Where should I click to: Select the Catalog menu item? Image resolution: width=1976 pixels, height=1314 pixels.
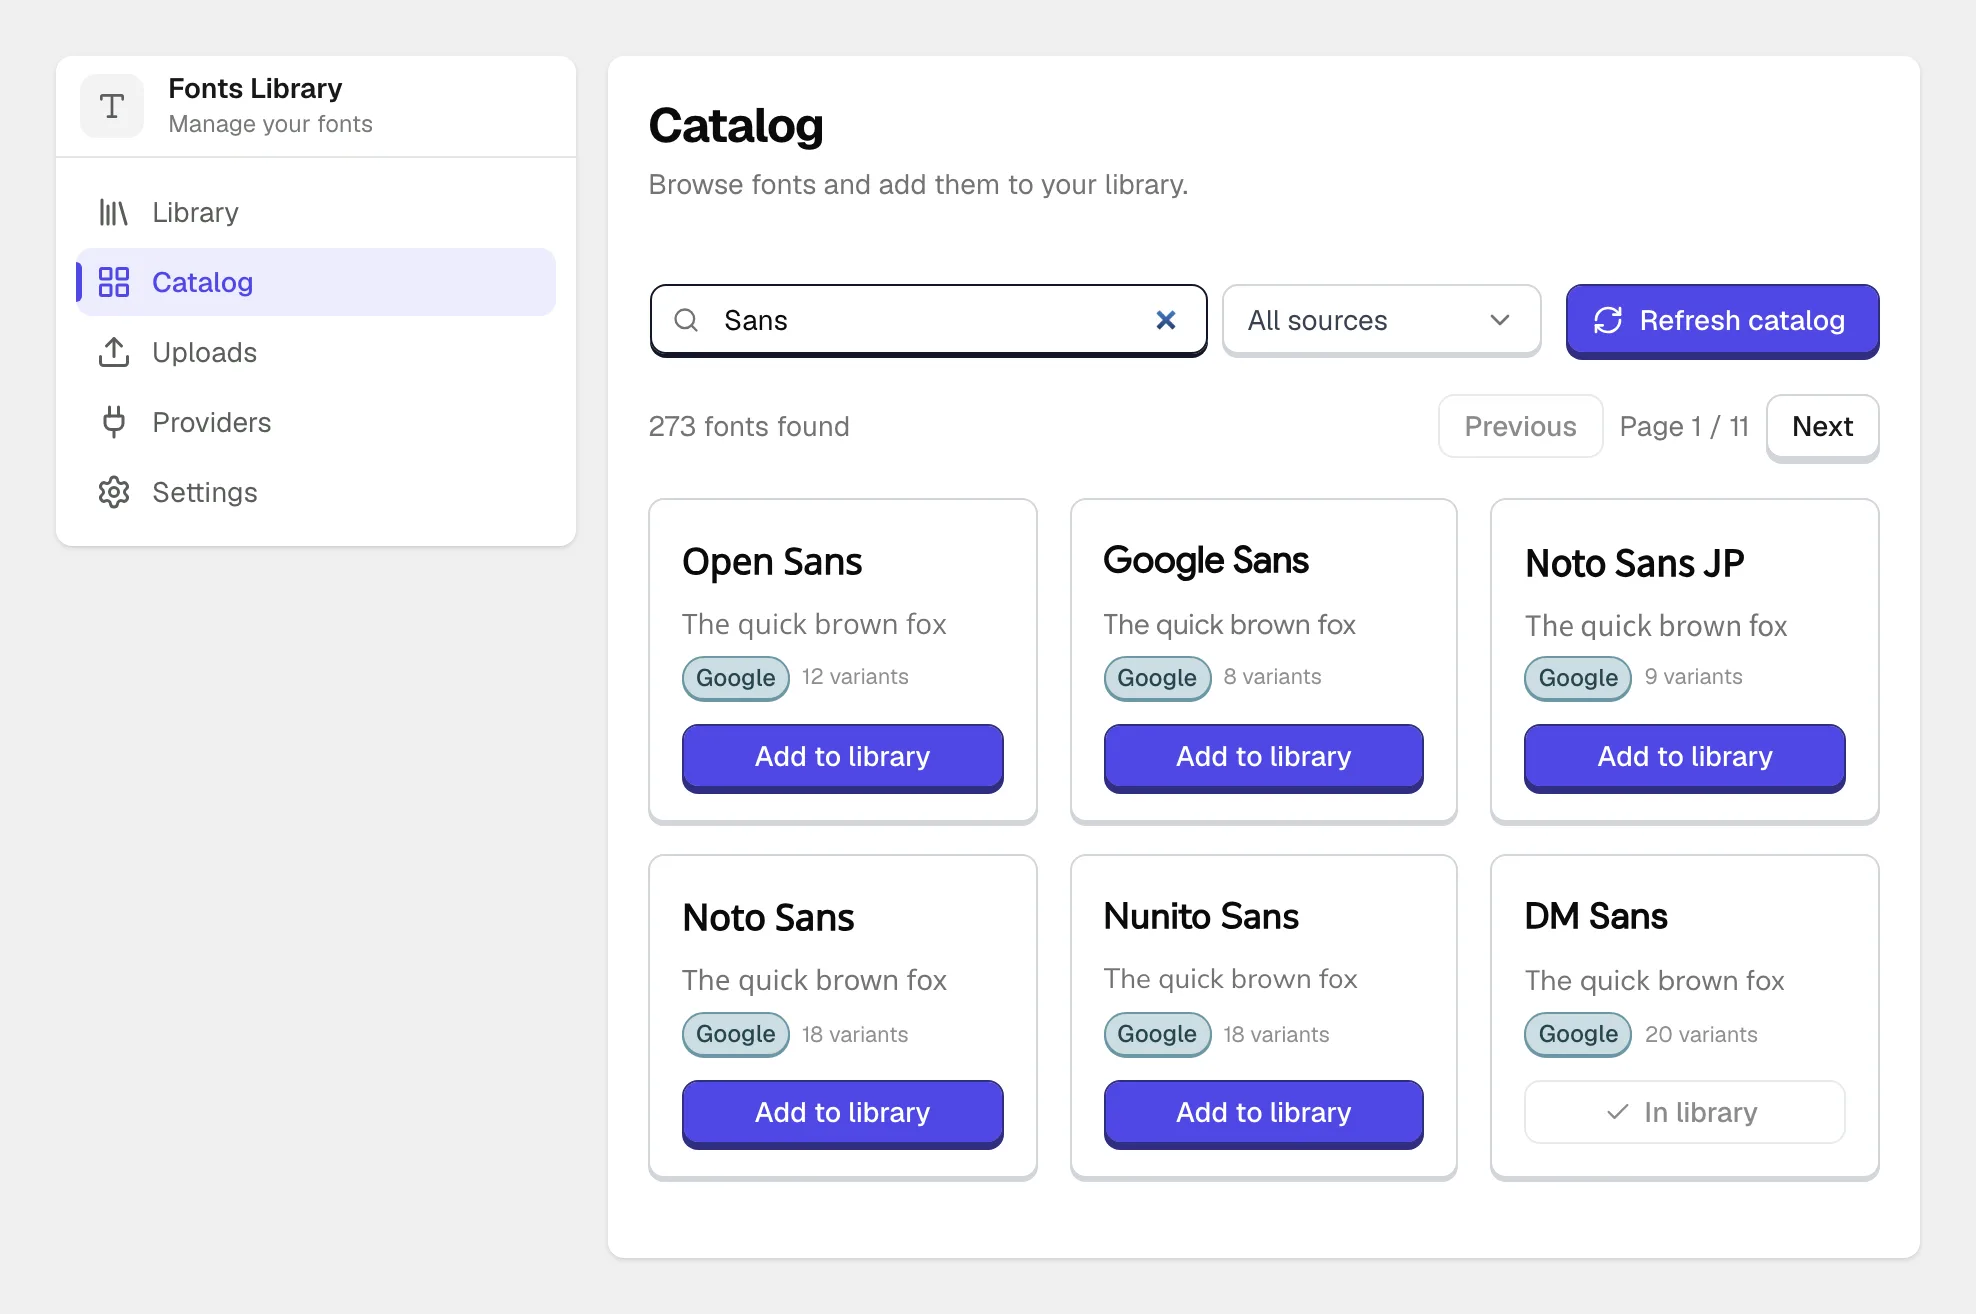tap(316, 282)
